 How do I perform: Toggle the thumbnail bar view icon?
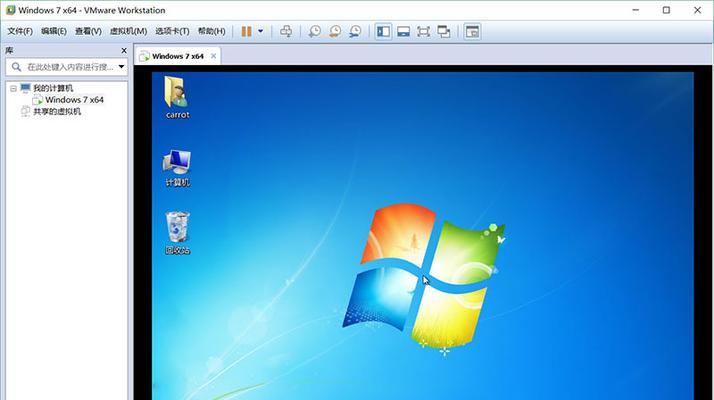403,31
